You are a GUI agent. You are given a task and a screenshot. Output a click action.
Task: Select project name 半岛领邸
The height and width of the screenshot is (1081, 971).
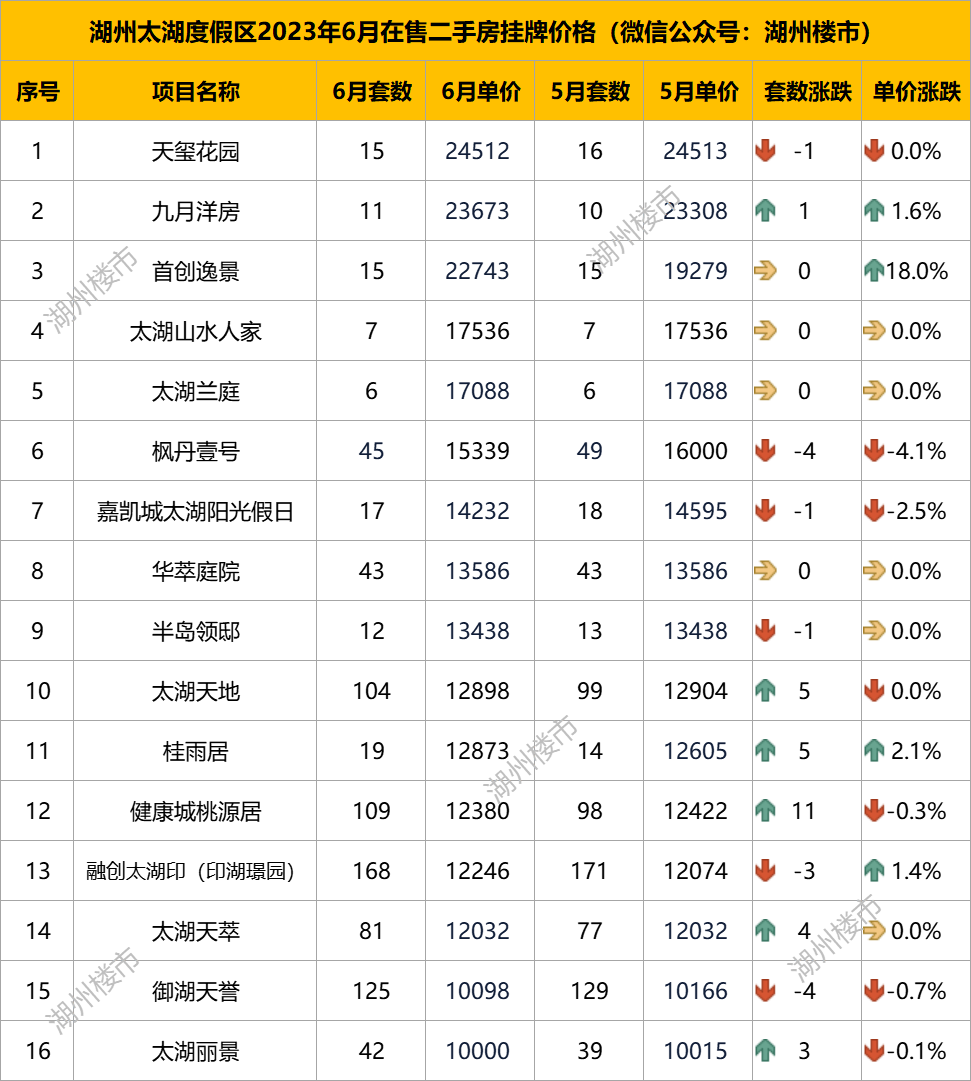tap(195, 631)
